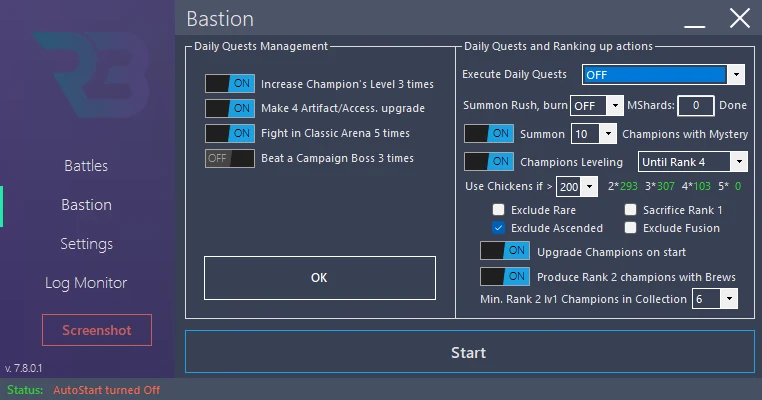Viewport: 762px width, 400px height.
Task: Enable Beat a Campaign Boss toggle
Action: (229, 158)
